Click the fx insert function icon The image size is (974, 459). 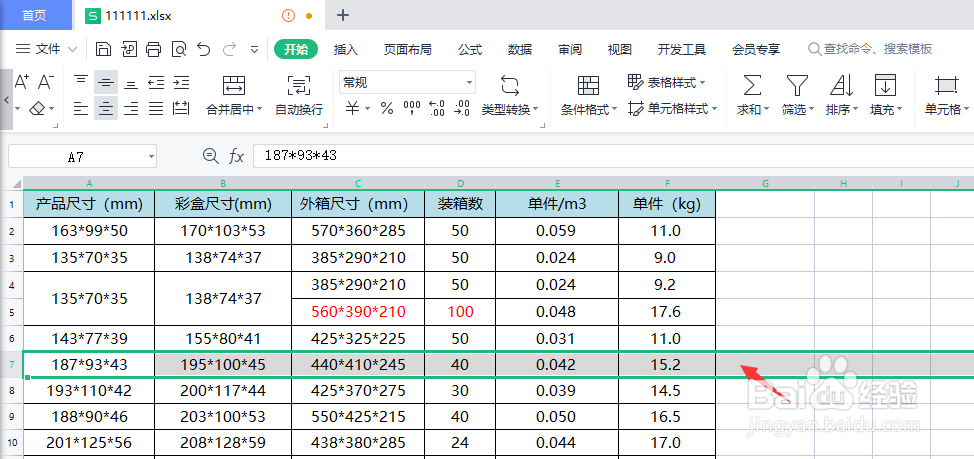click(x=237, y=156)
